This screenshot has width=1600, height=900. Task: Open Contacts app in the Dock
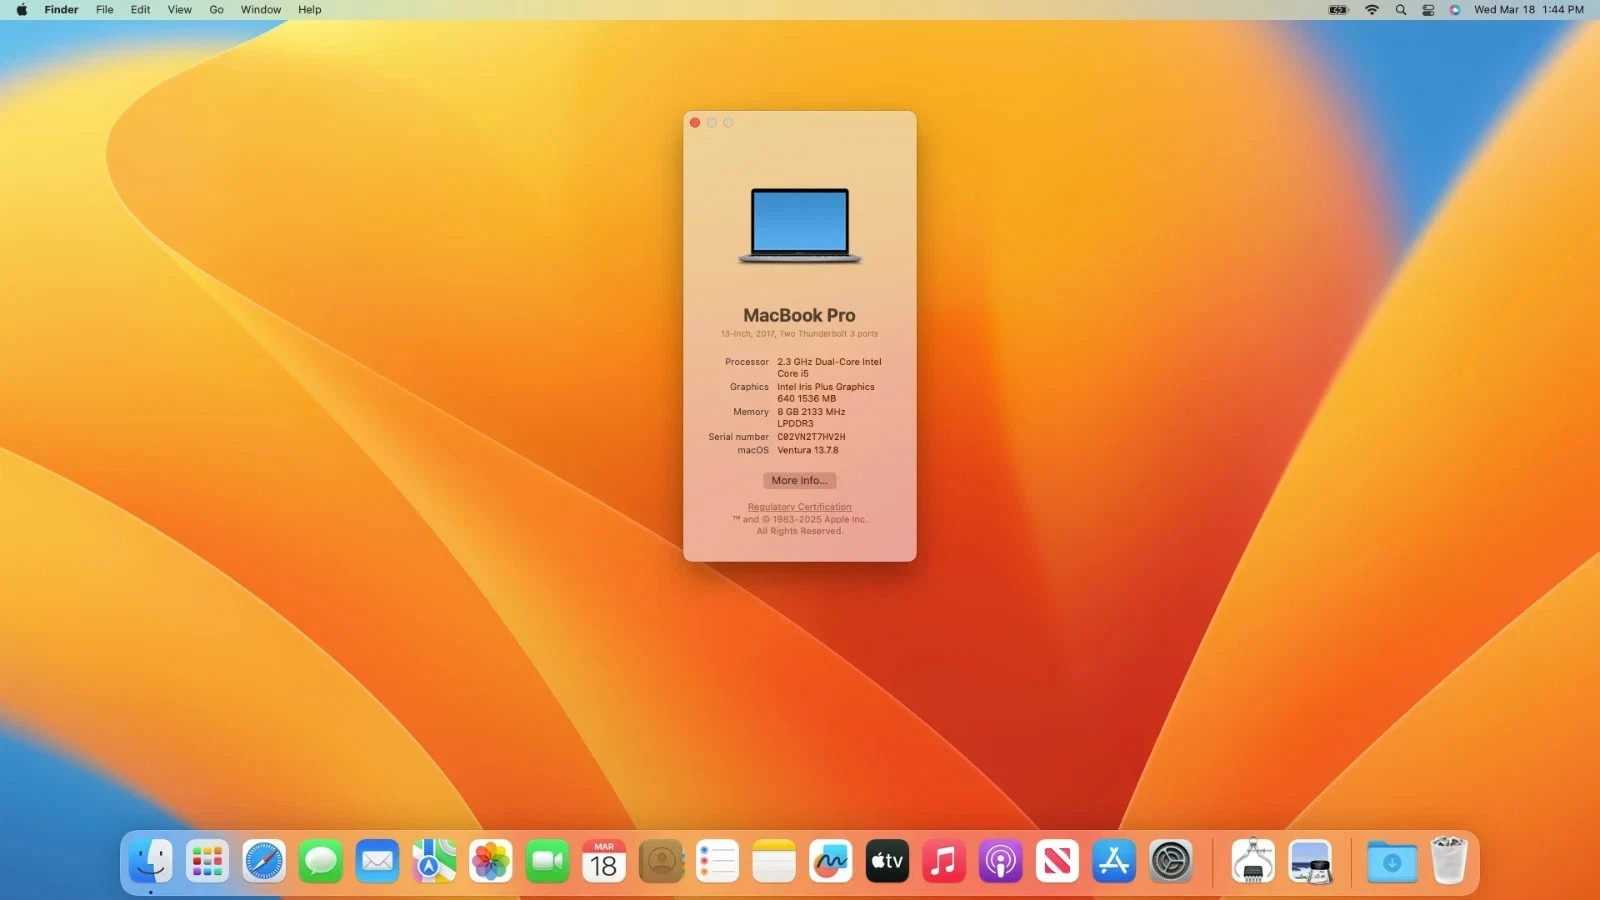coord(661,861)
